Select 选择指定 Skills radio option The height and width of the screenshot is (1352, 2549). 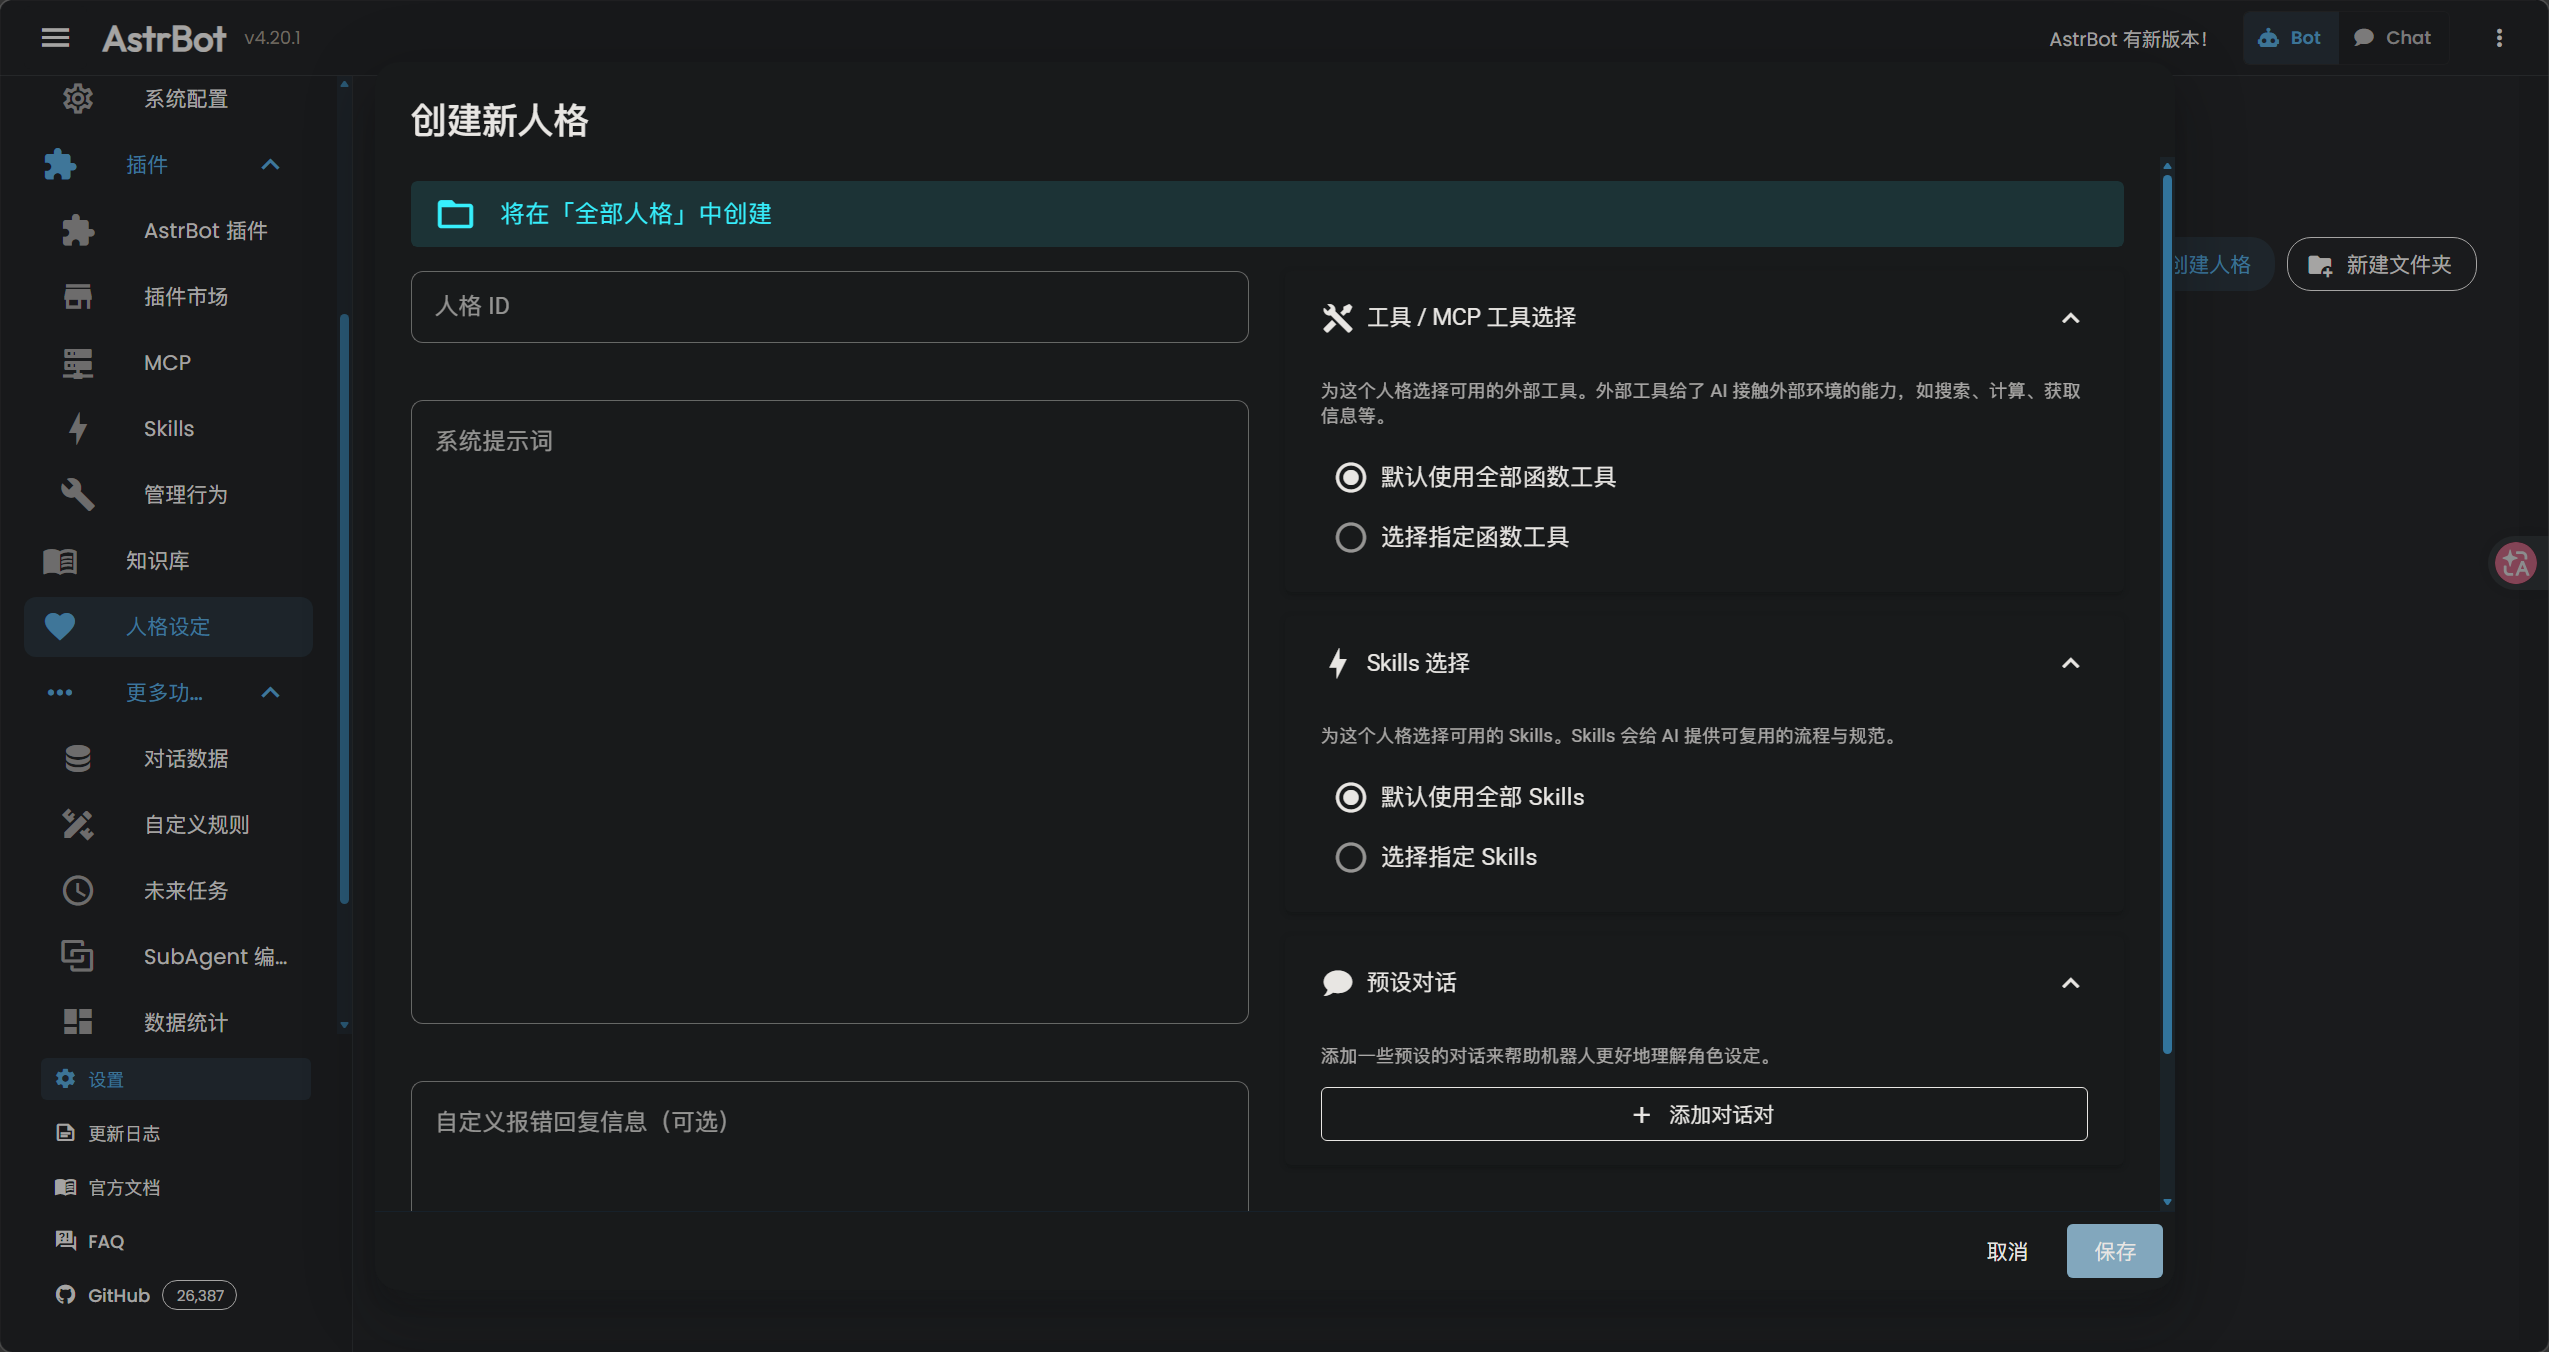click(1351, 858)
